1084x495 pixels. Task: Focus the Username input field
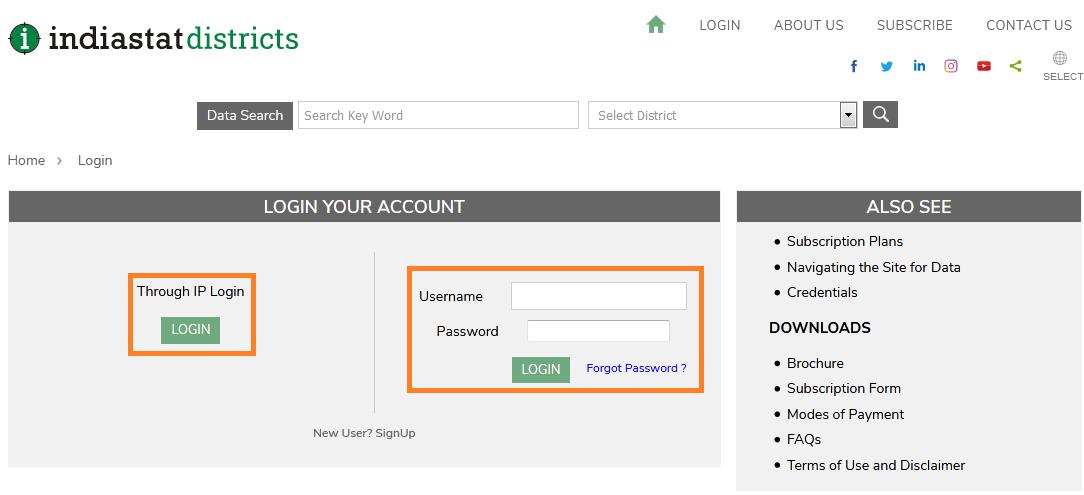tap(598, 296)
